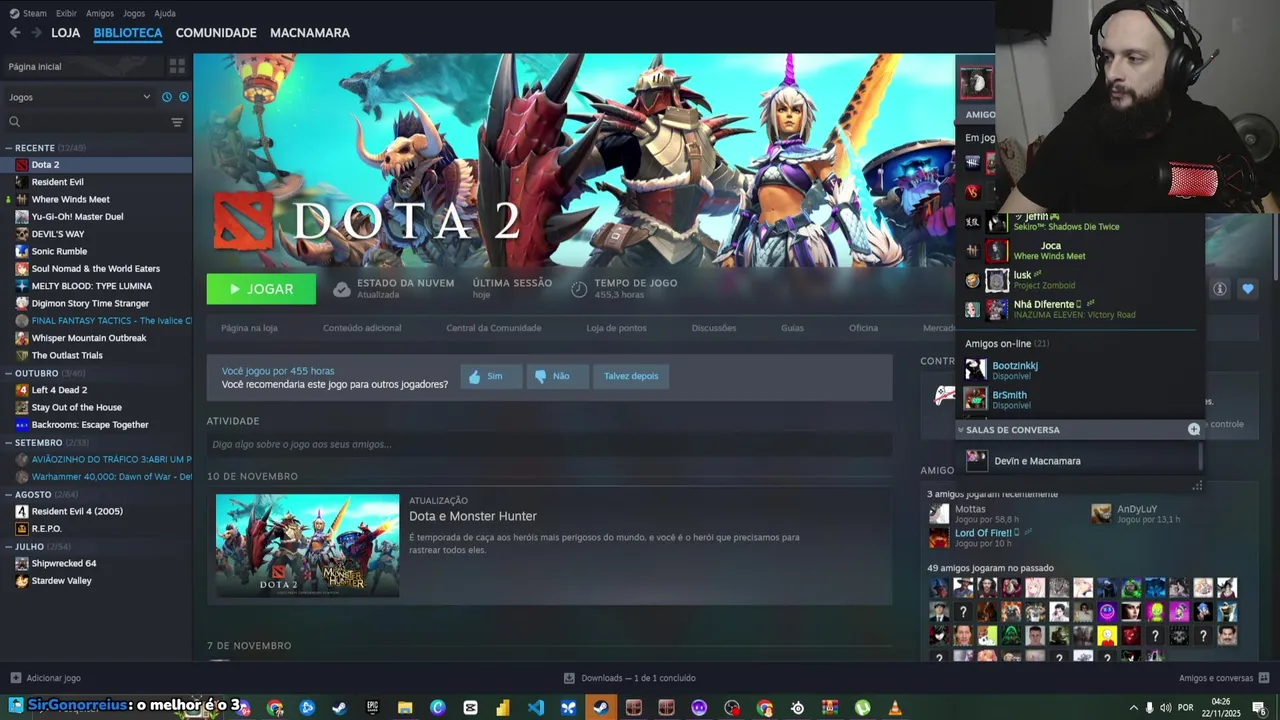Click the clock recent-sort icon
The image size is (1280, 720).
point(167,97)
